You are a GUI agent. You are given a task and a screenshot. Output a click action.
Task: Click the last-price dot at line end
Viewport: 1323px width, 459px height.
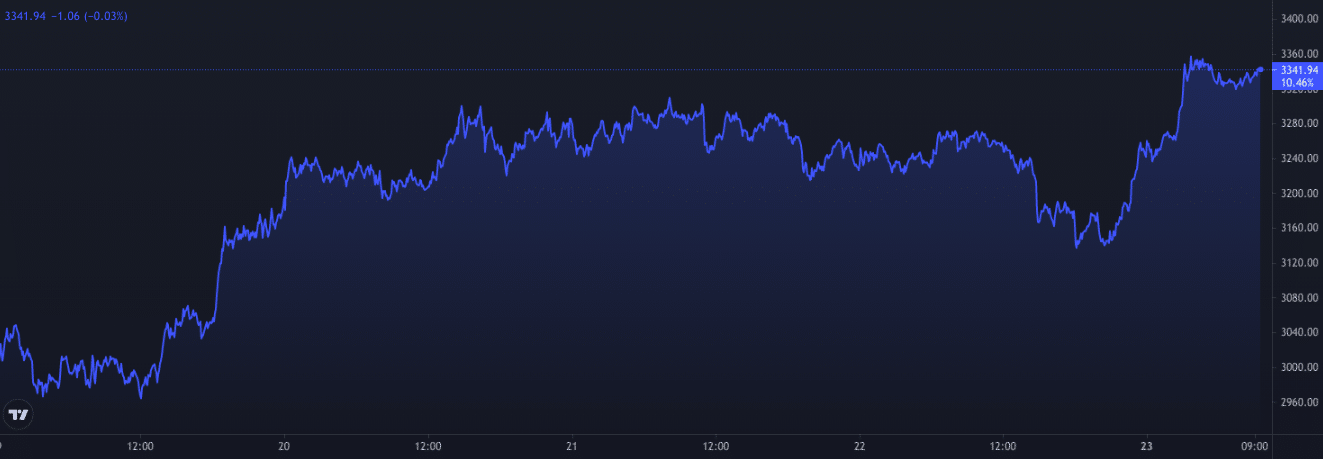(x=1260, y=69)
